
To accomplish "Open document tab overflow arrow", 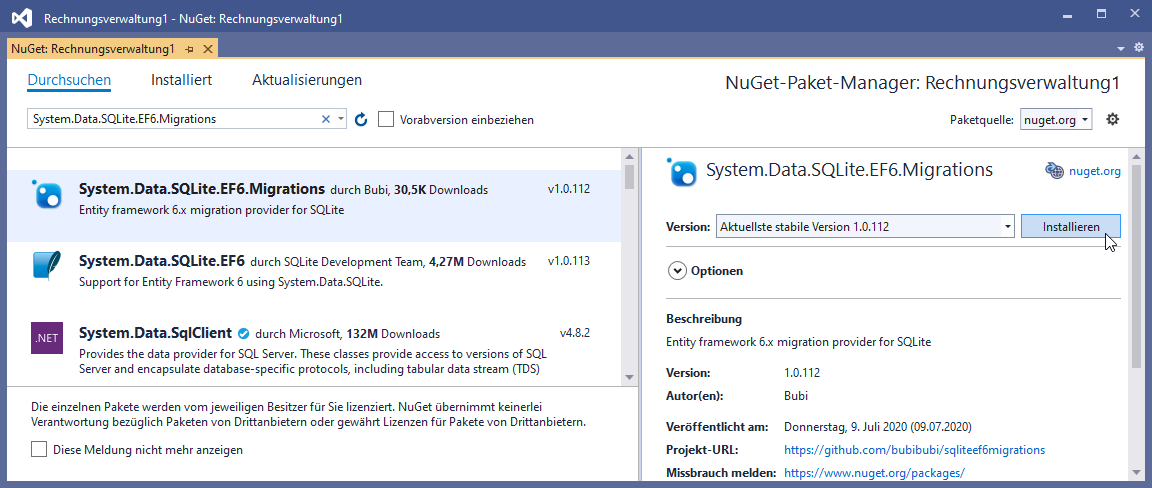I will pos(1120,49).
